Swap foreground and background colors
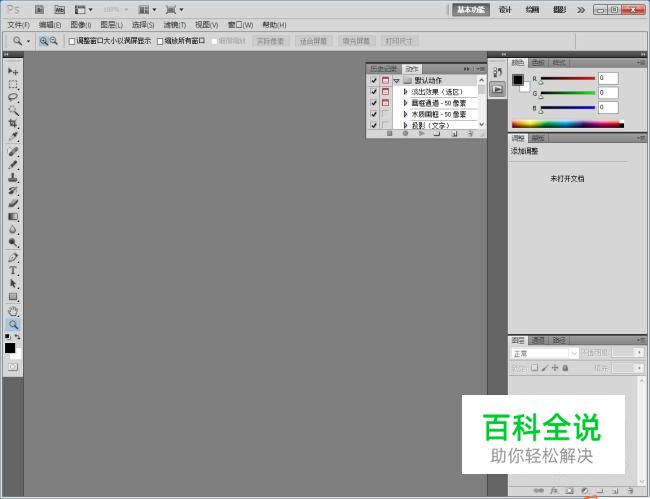Viewport: 650px width, 499px height. (17, 337)
